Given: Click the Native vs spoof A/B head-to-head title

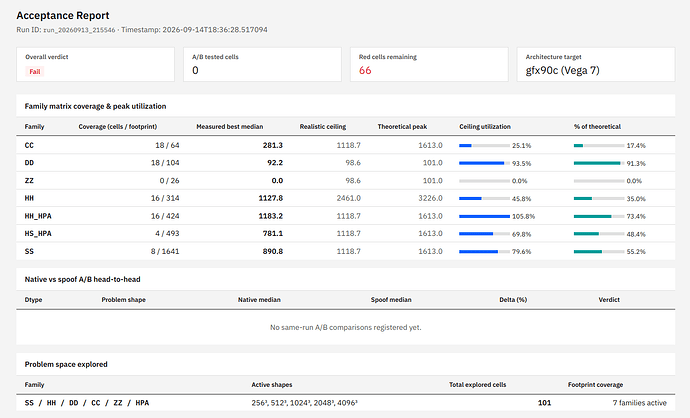Looking at the screenshot, I should point(82,279).
